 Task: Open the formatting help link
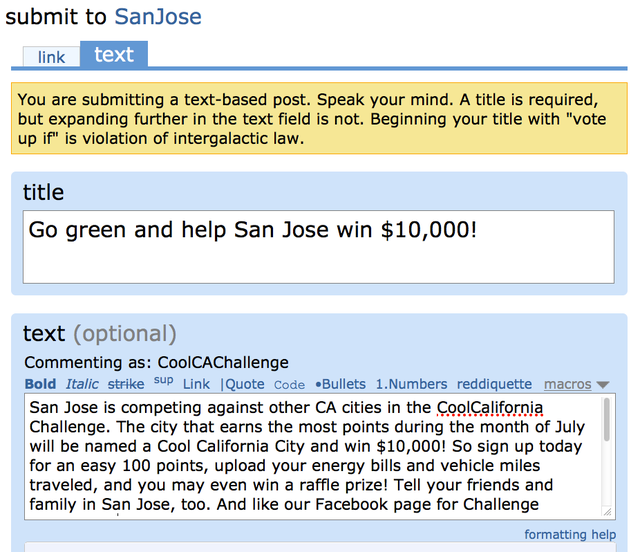tap(570, 535)
